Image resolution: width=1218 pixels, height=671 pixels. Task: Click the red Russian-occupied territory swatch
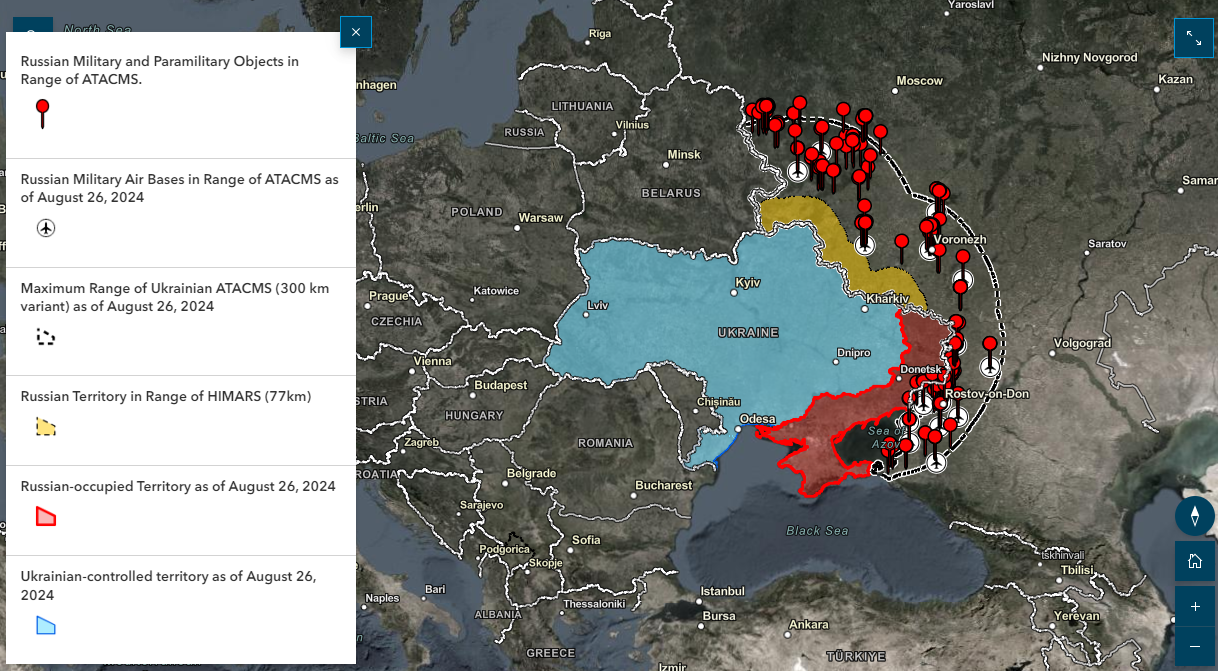pos(44,516)
